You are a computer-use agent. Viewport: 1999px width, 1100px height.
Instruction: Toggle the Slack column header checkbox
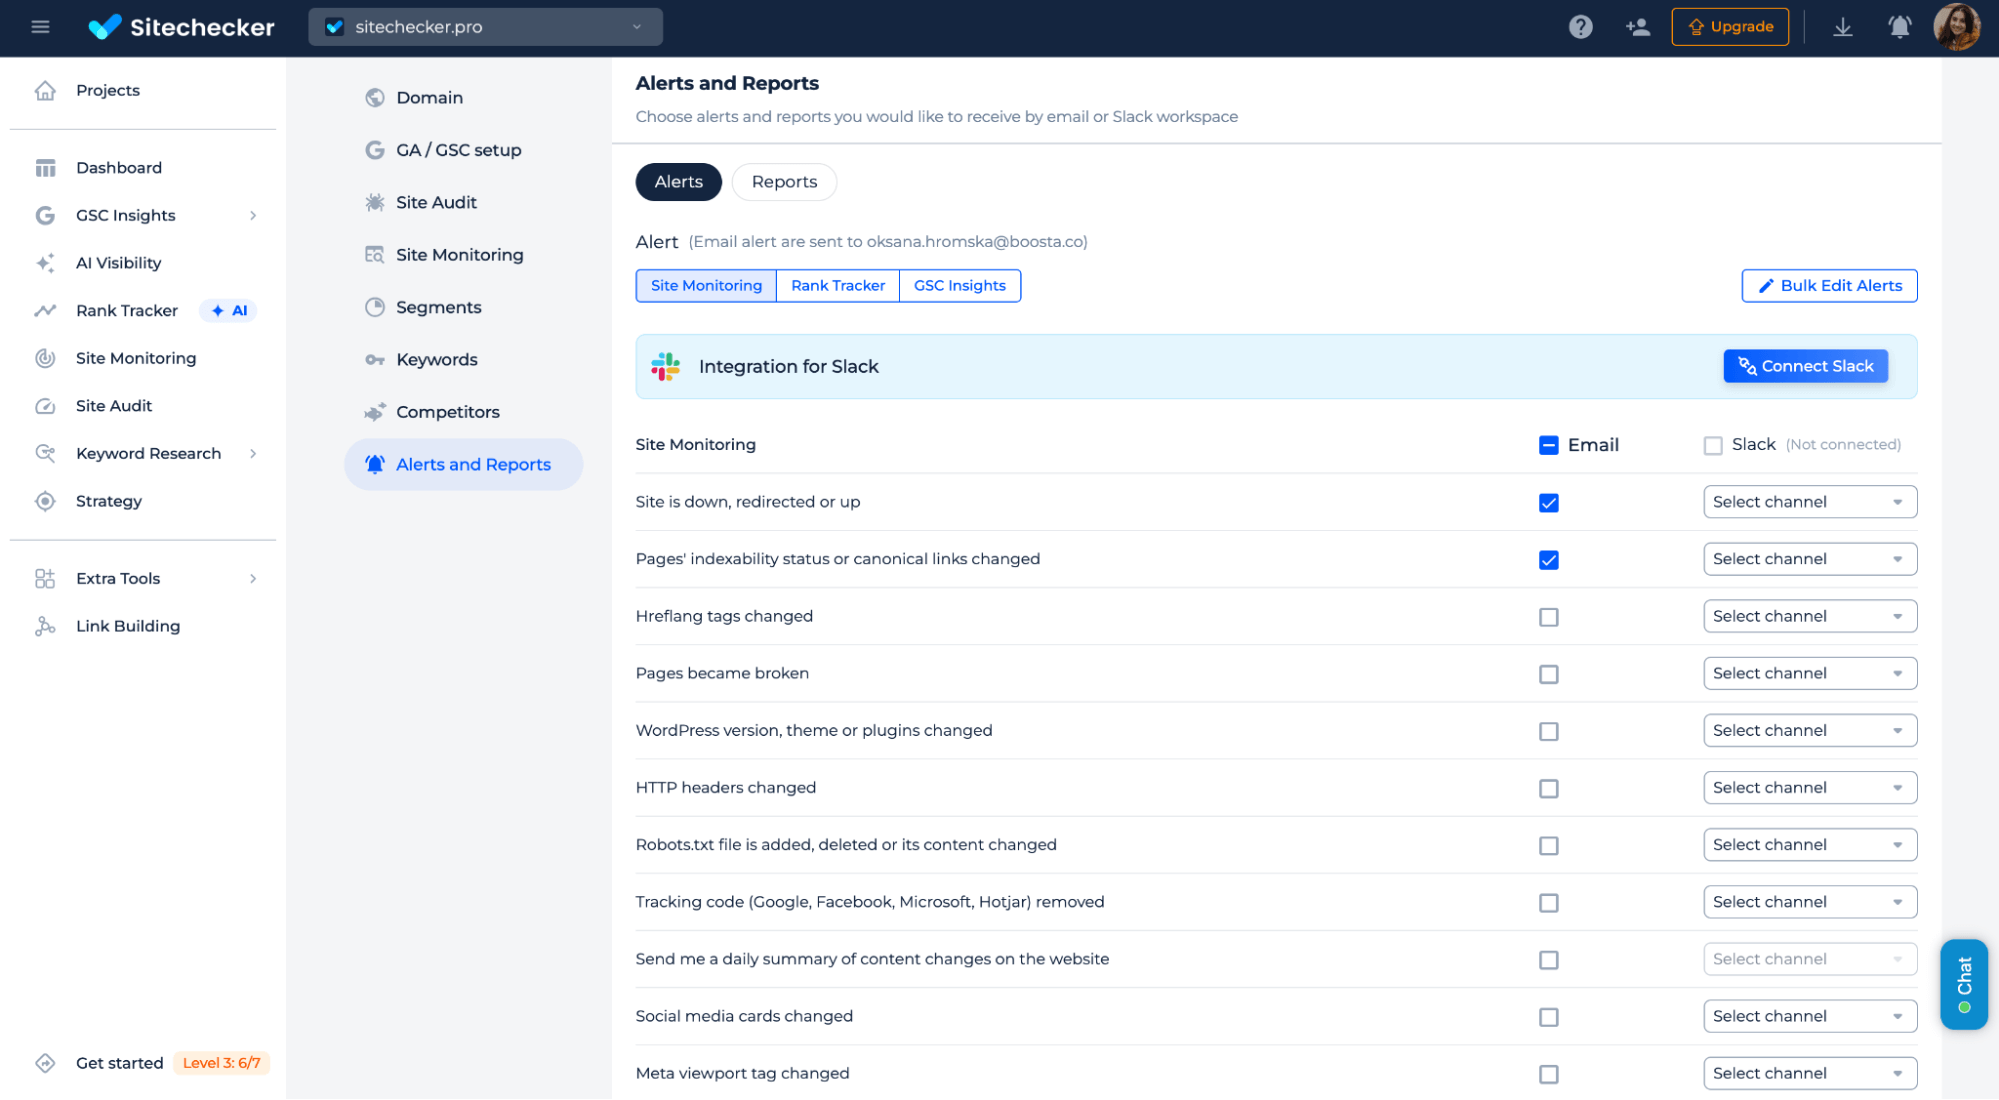tap(1713, 446)
